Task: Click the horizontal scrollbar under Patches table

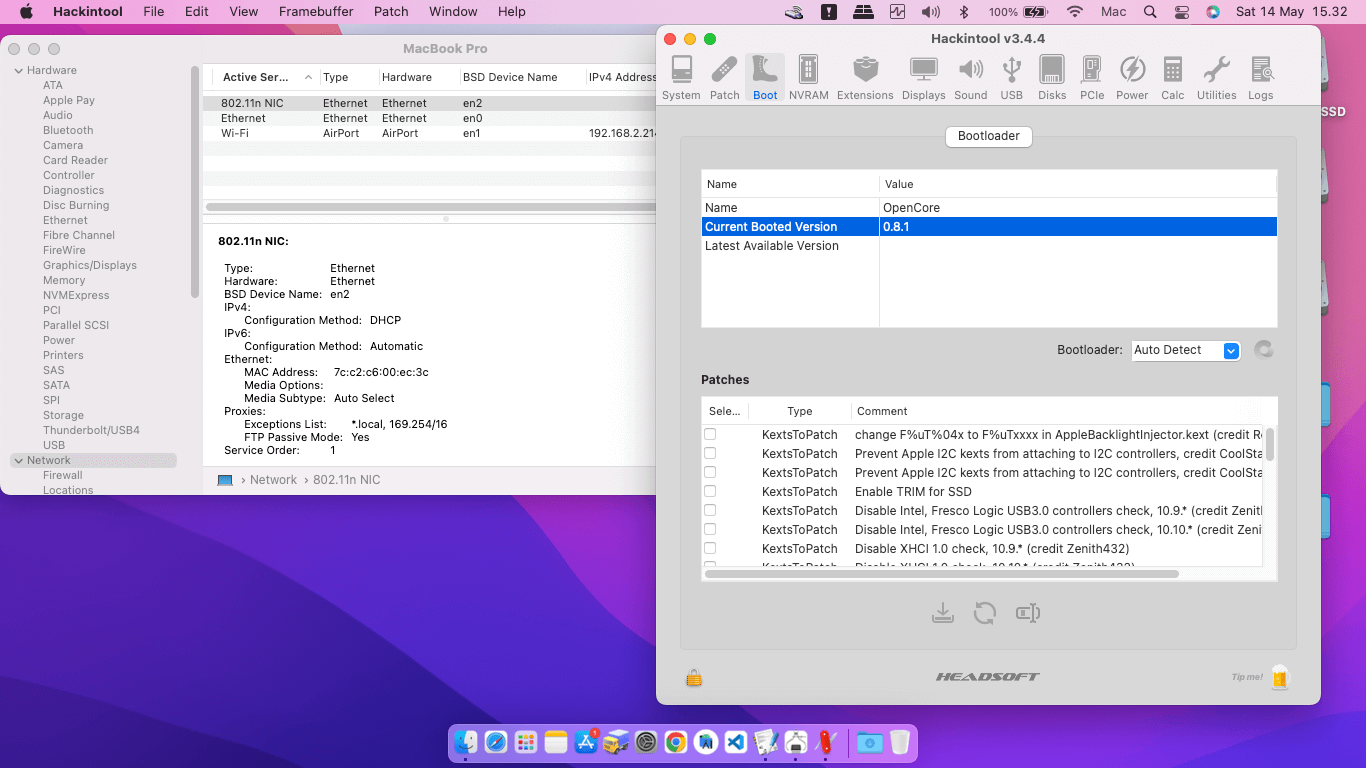Action: [941, 574]
